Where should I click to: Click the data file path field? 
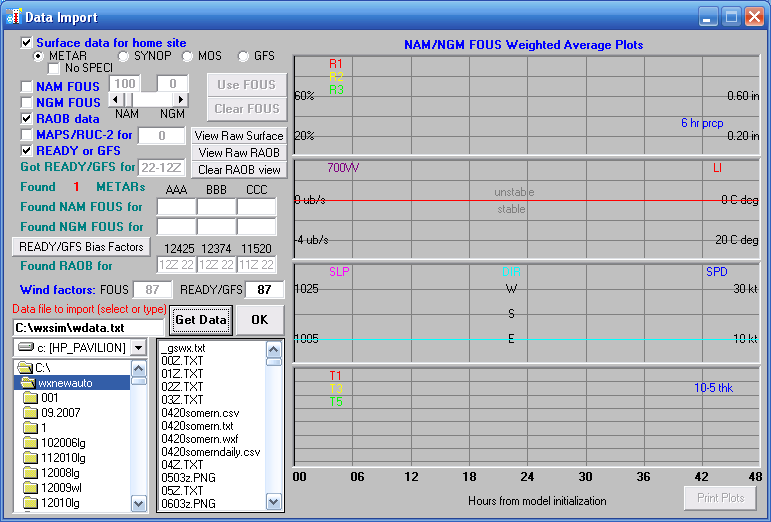[88, 328]
